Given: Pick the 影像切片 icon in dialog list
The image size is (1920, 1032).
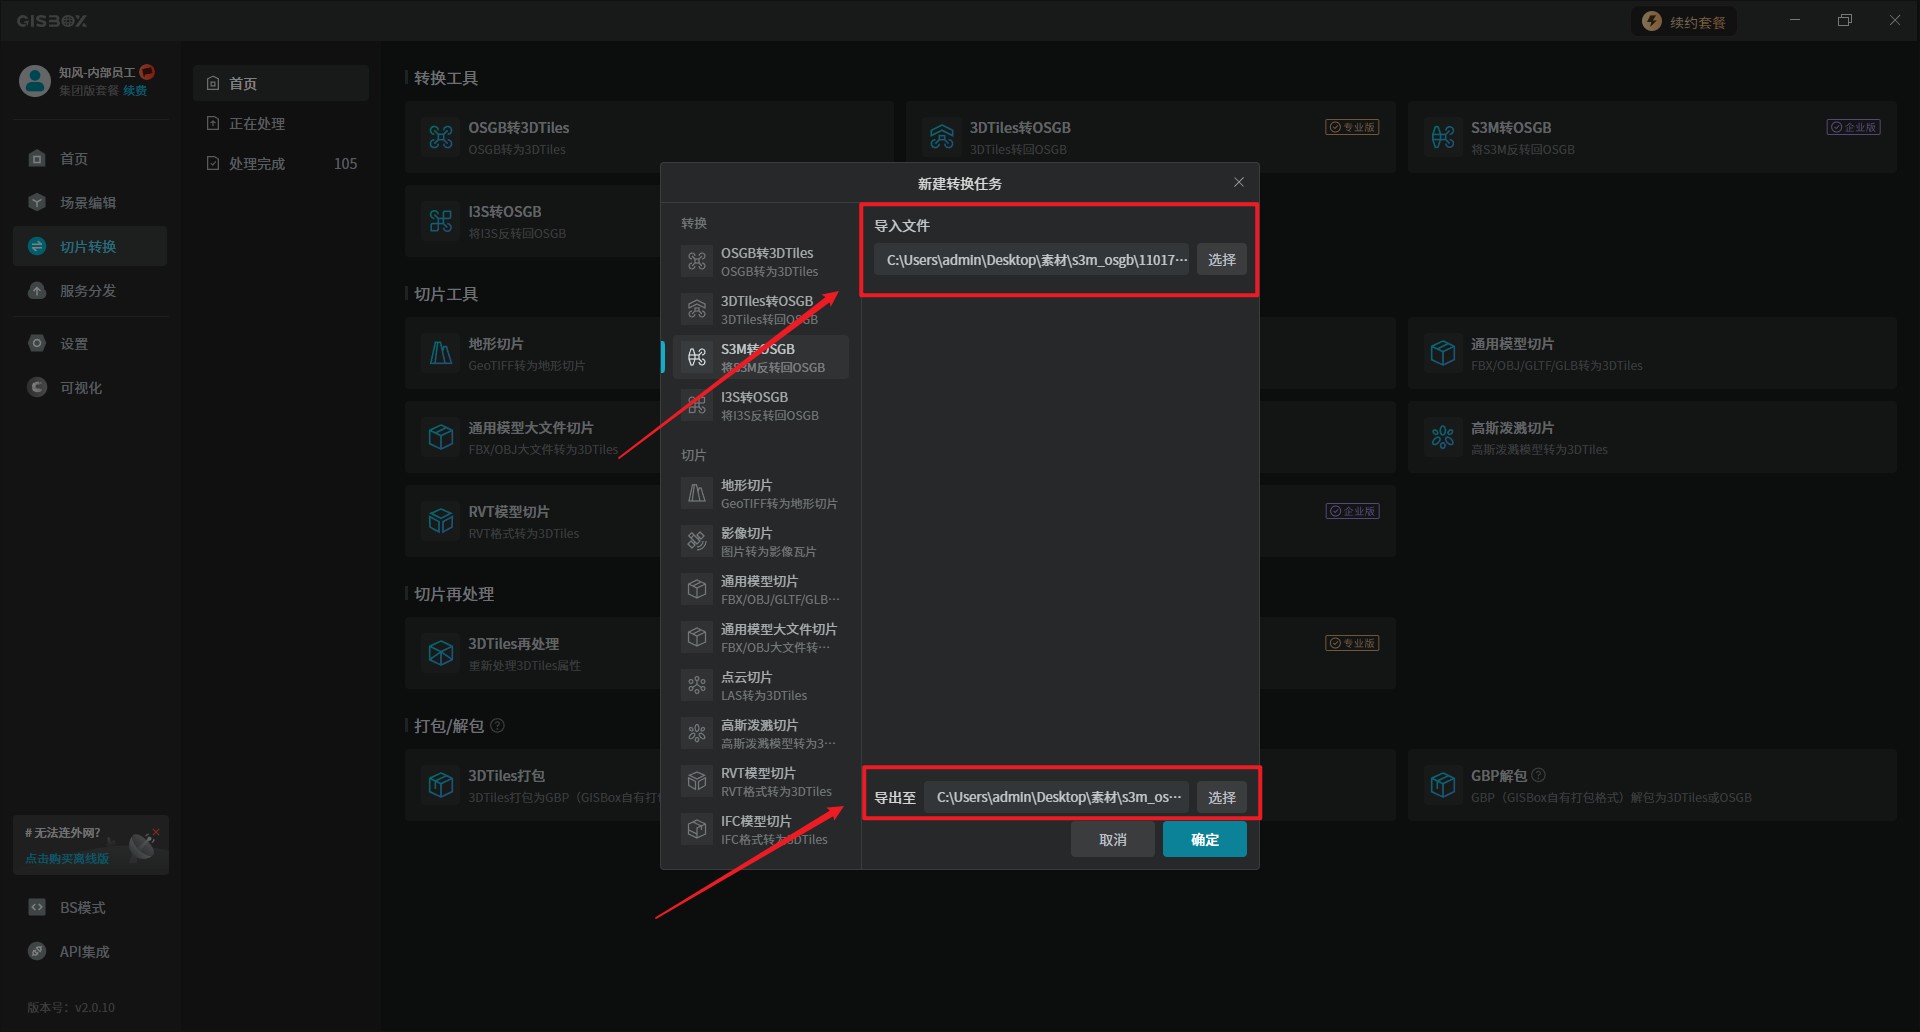Looking at the screenshot, I should tap(697, 542).
